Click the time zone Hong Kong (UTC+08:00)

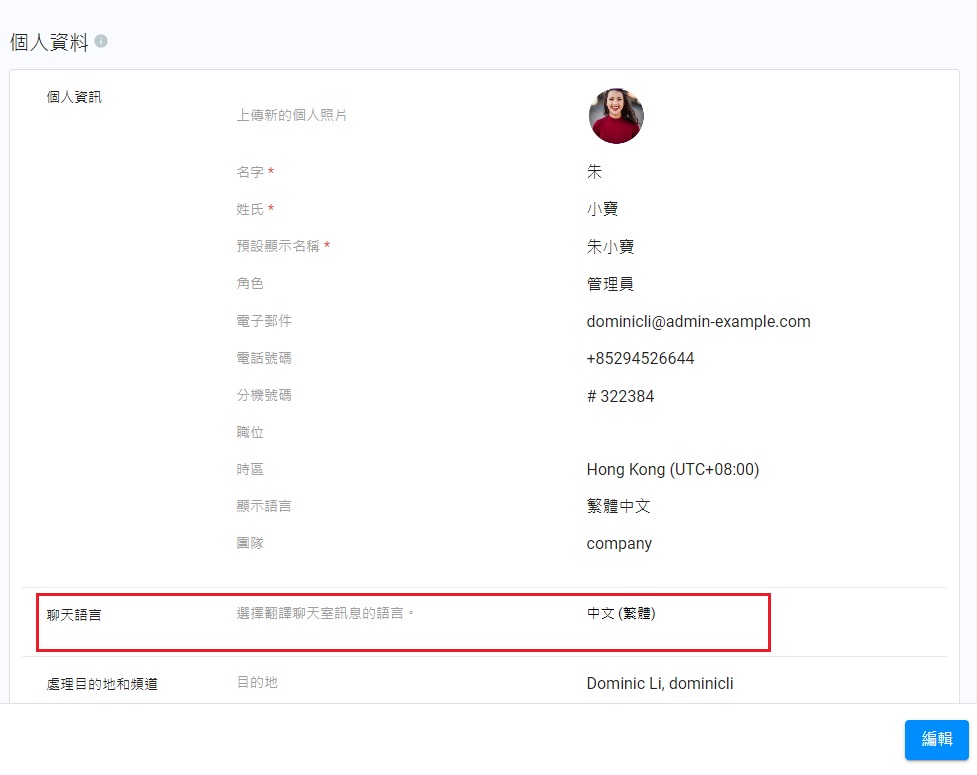point(673,469)
